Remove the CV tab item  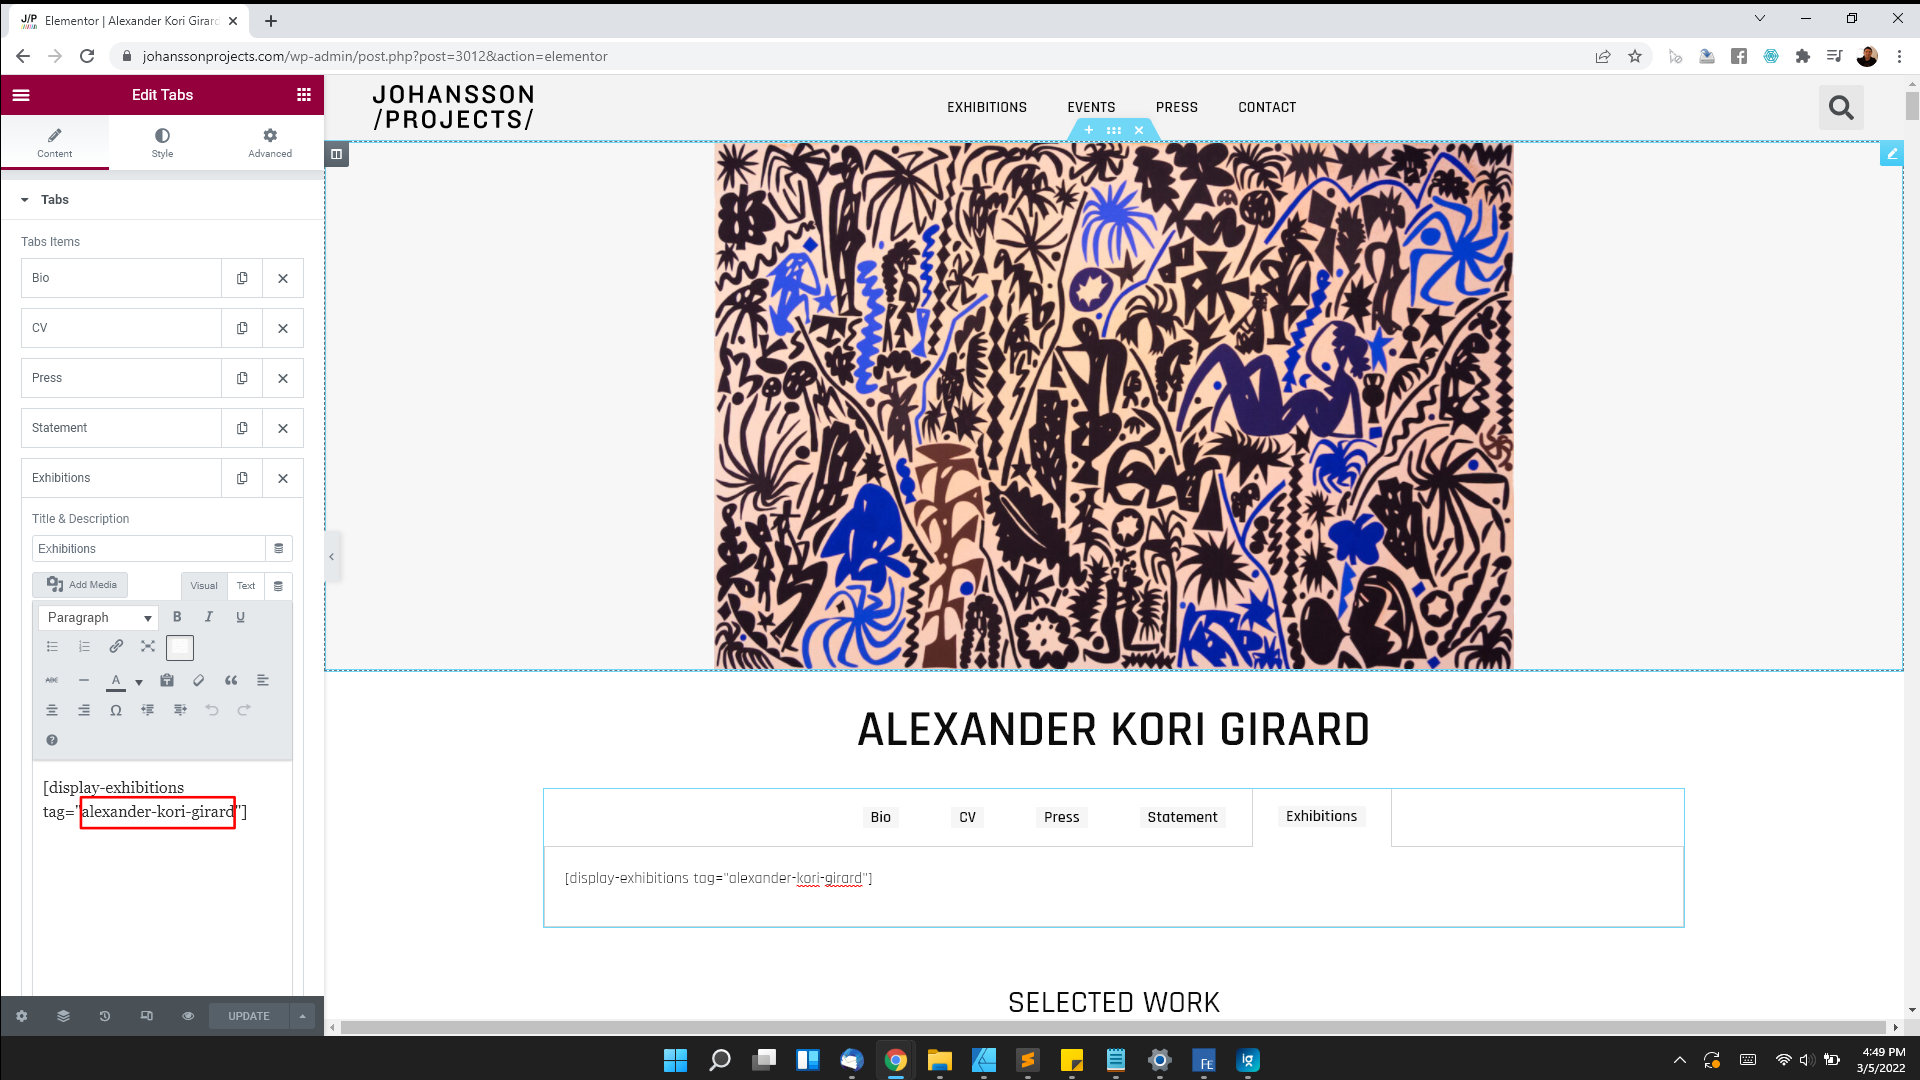click(x=283, y=328)
